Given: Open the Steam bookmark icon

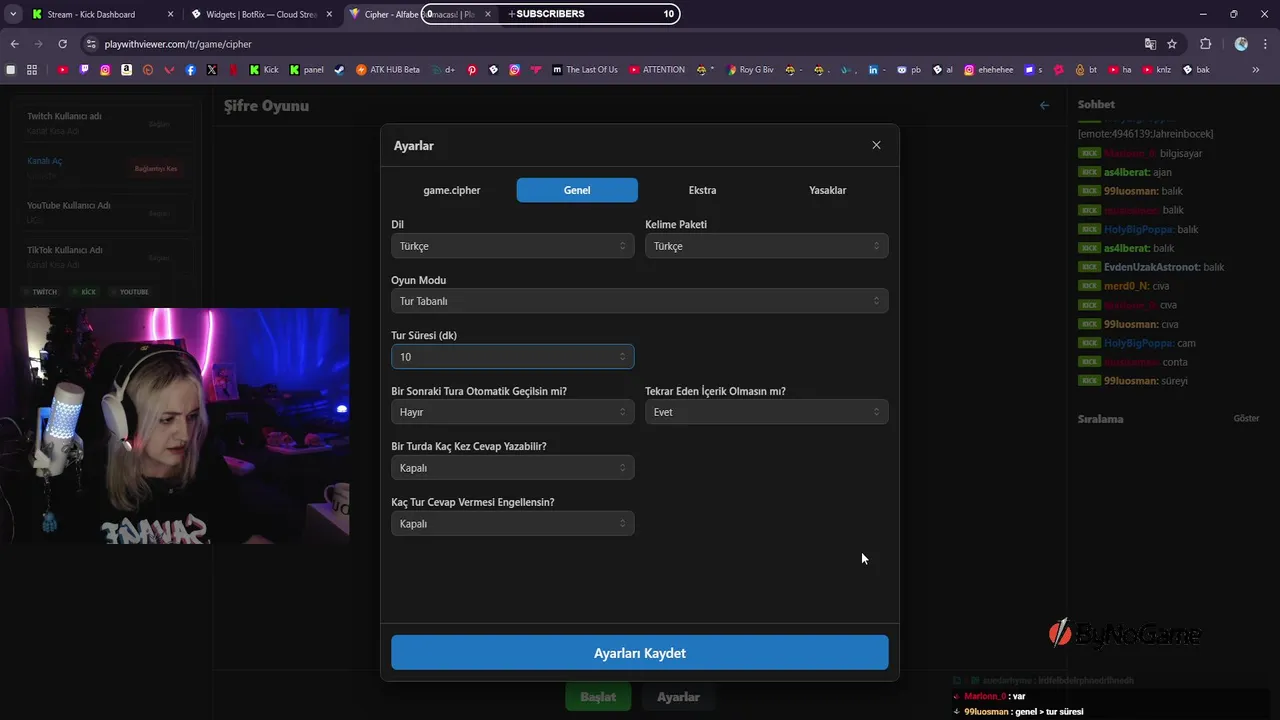Looking at the screenshot, I should pos(339,70).
